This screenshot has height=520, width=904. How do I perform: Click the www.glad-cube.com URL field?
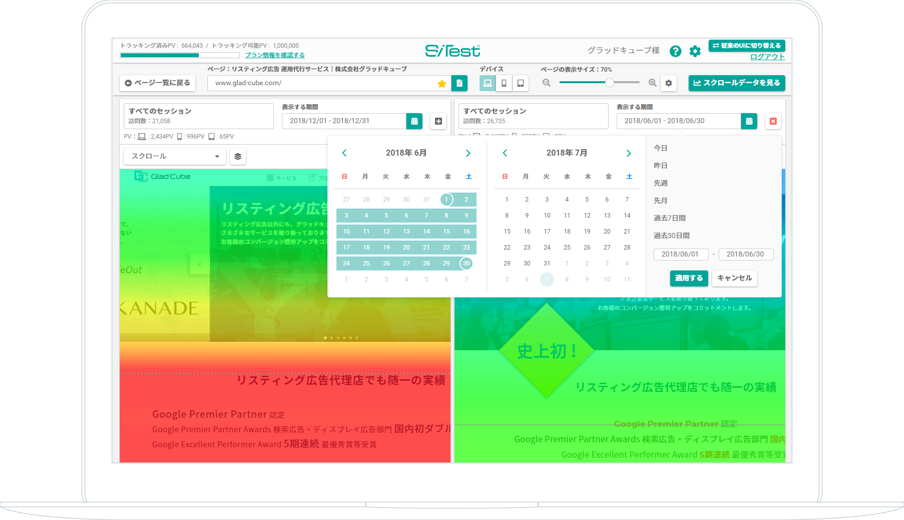click(x=320, y=83)
